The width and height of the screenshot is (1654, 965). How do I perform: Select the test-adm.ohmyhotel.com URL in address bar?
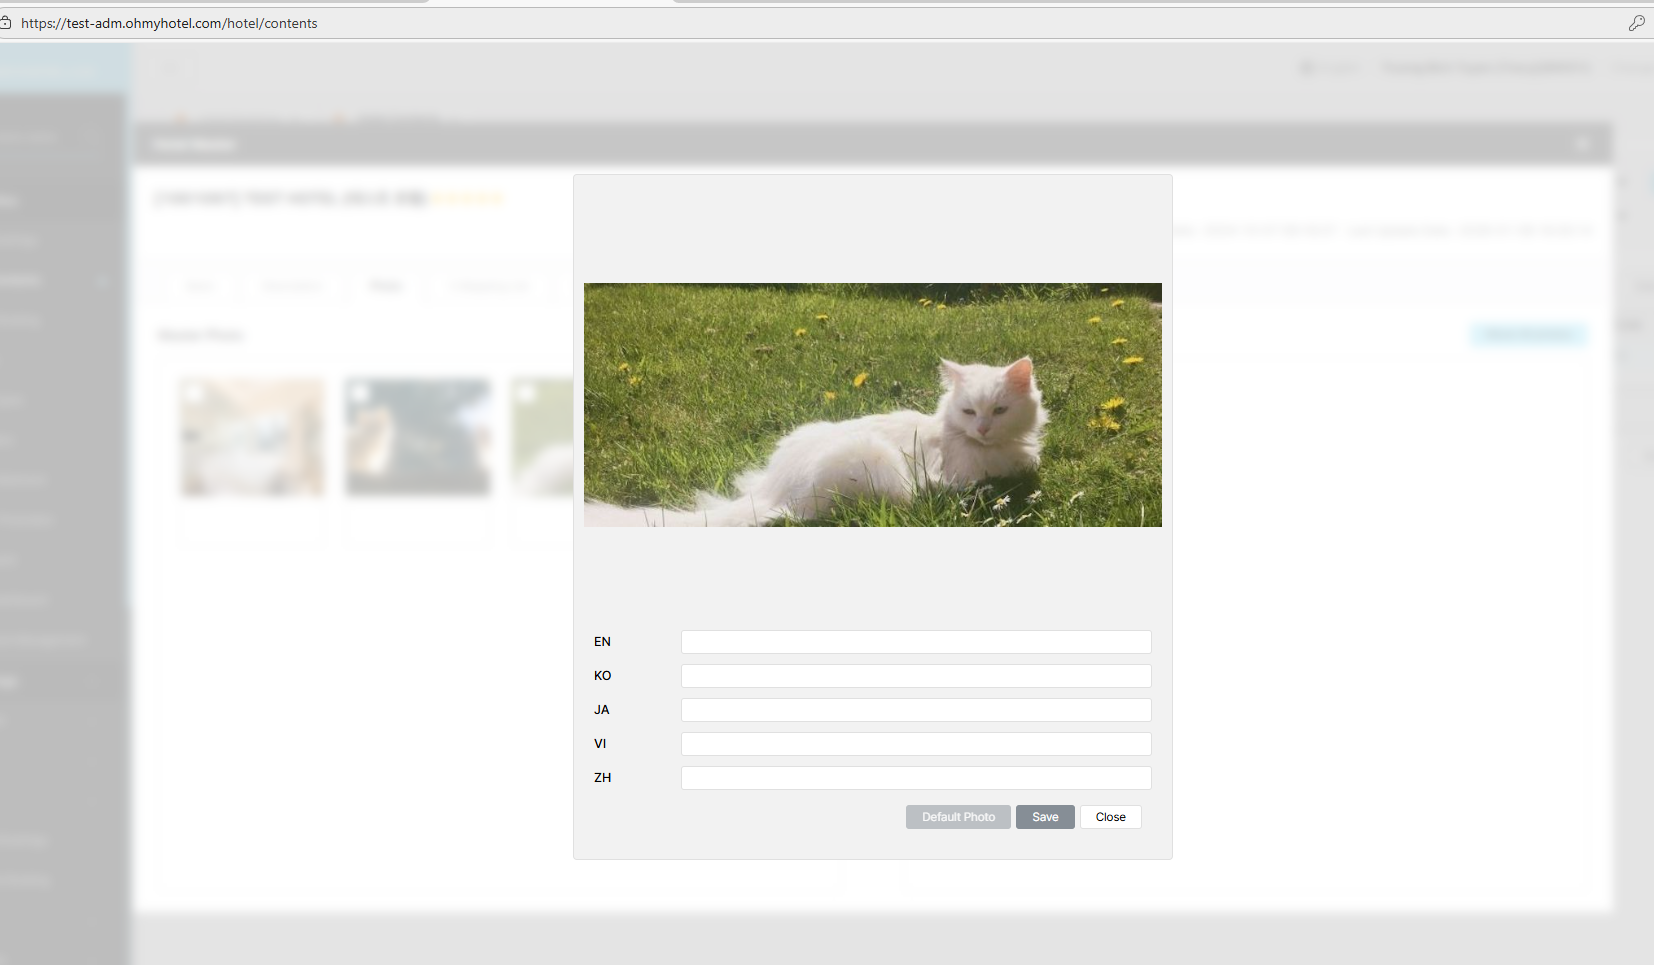point(169,23)
